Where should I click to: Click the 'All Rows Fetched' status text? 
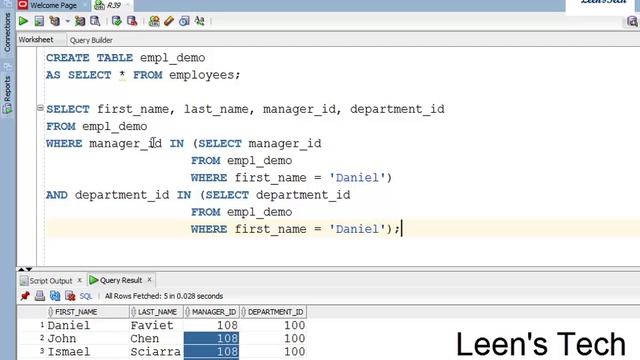point(164,296)
